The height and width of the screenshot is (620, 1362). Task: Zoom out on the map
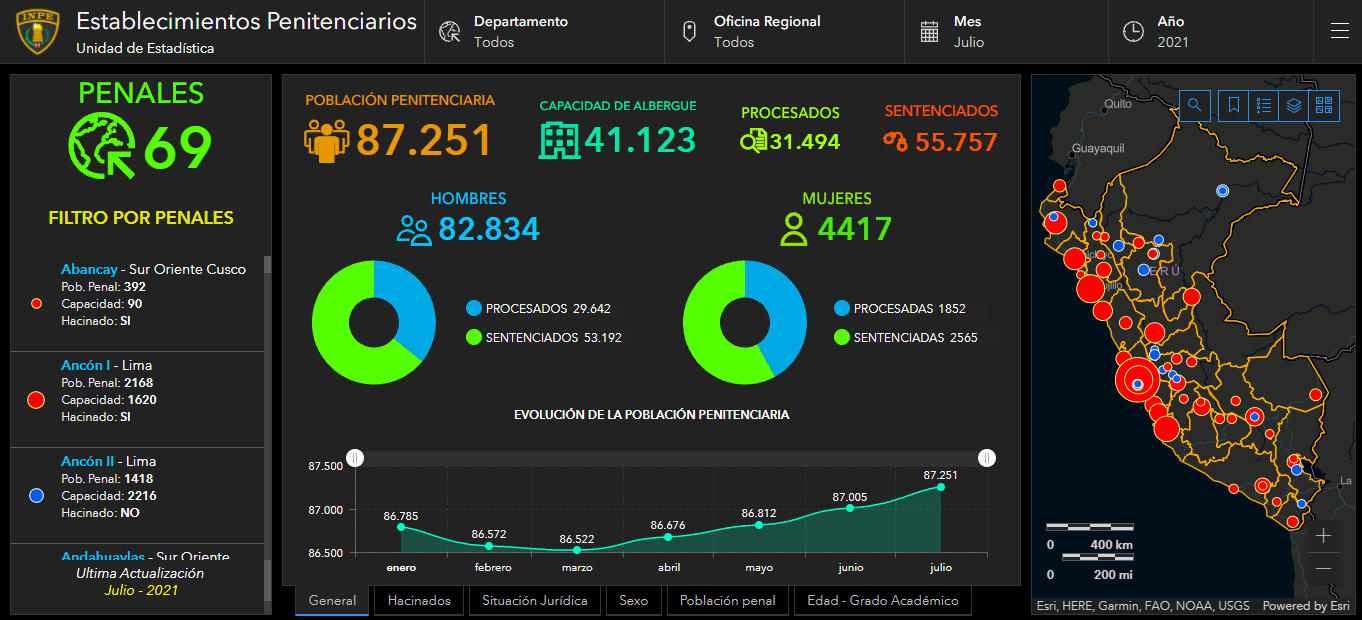point(1323,568)
